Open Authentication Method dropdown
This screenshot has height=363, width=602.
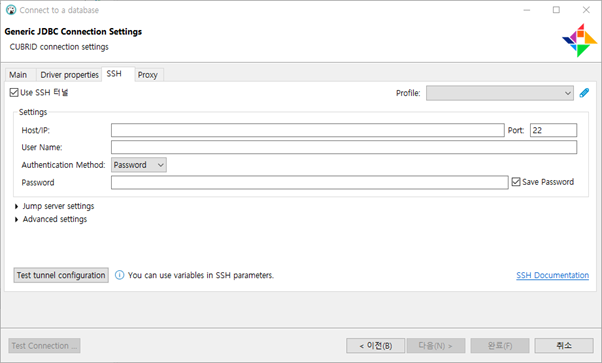[139, 165]
